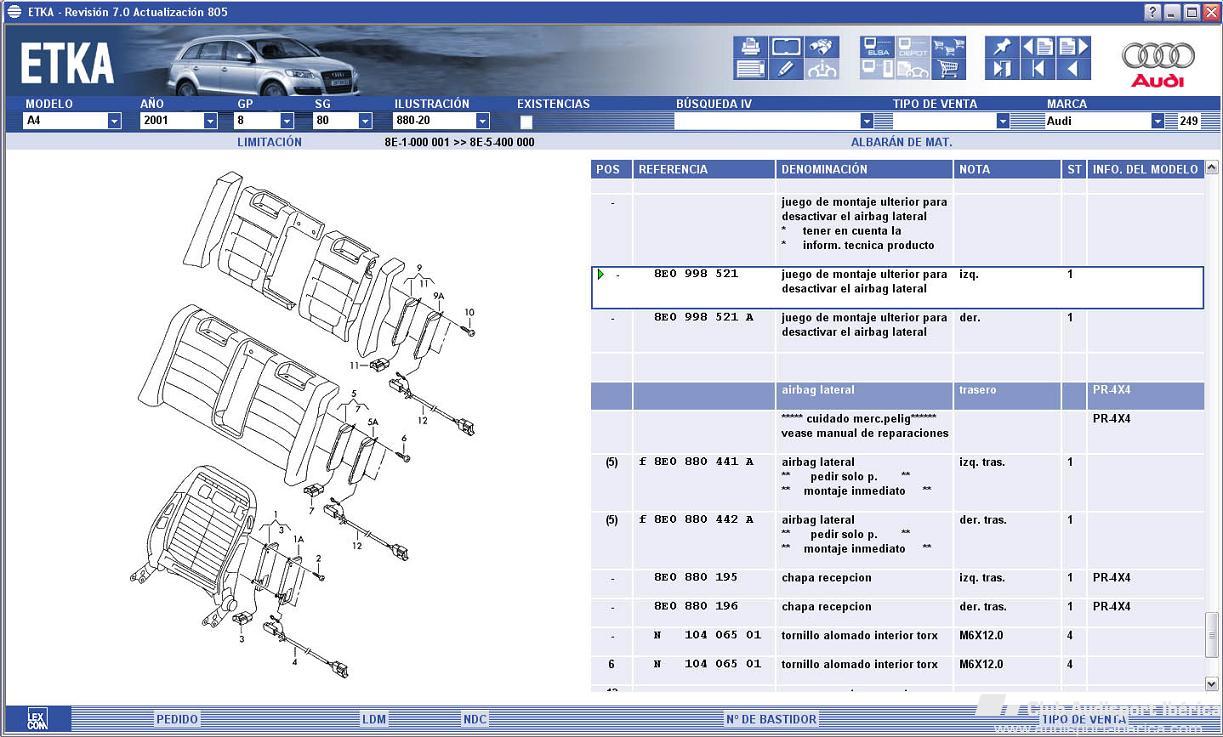
Task: Click the Limitación label
Action: 269,142
